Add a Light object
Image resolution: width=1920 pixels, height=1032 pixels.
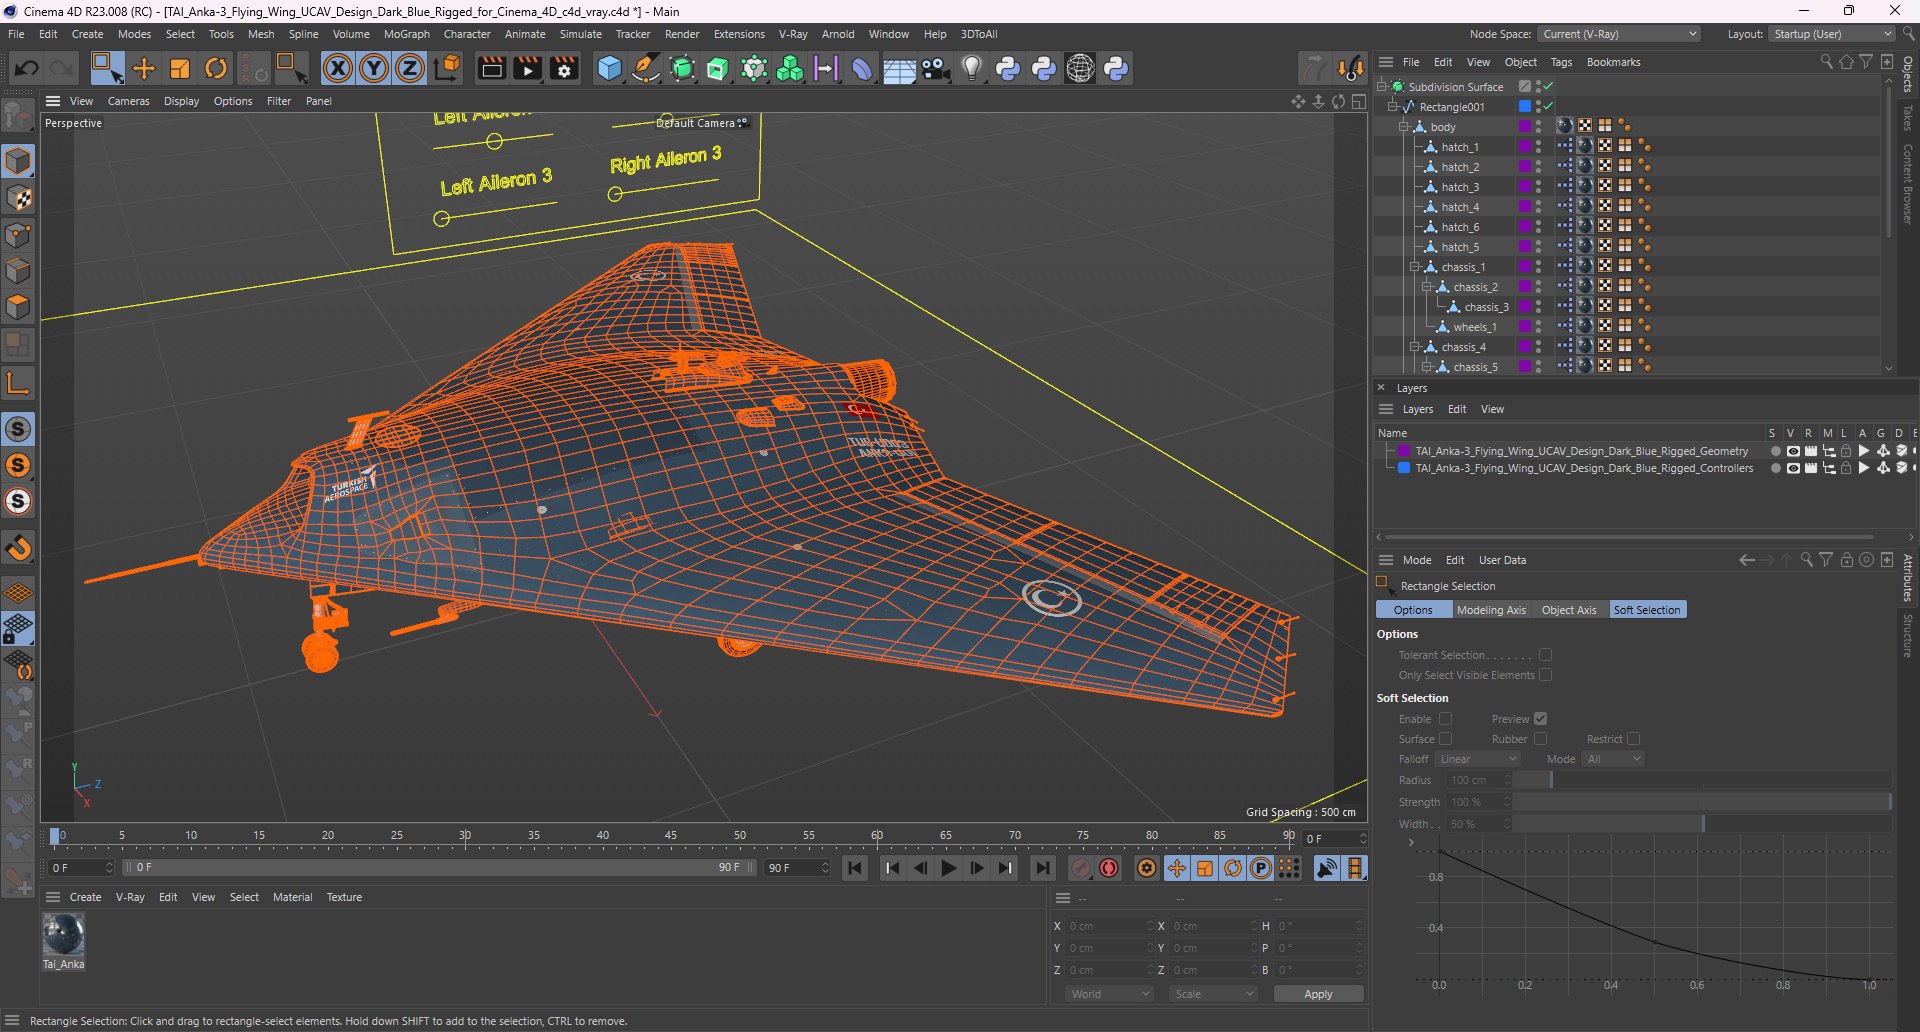tap(971, 68)
